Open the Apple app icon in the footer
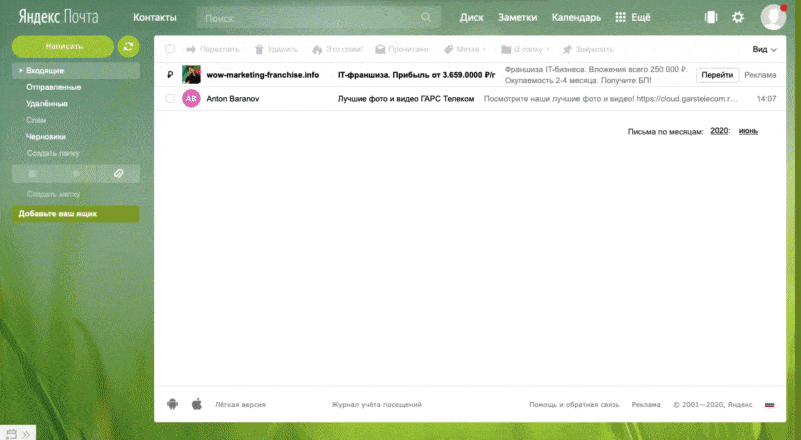 point(197,404)
